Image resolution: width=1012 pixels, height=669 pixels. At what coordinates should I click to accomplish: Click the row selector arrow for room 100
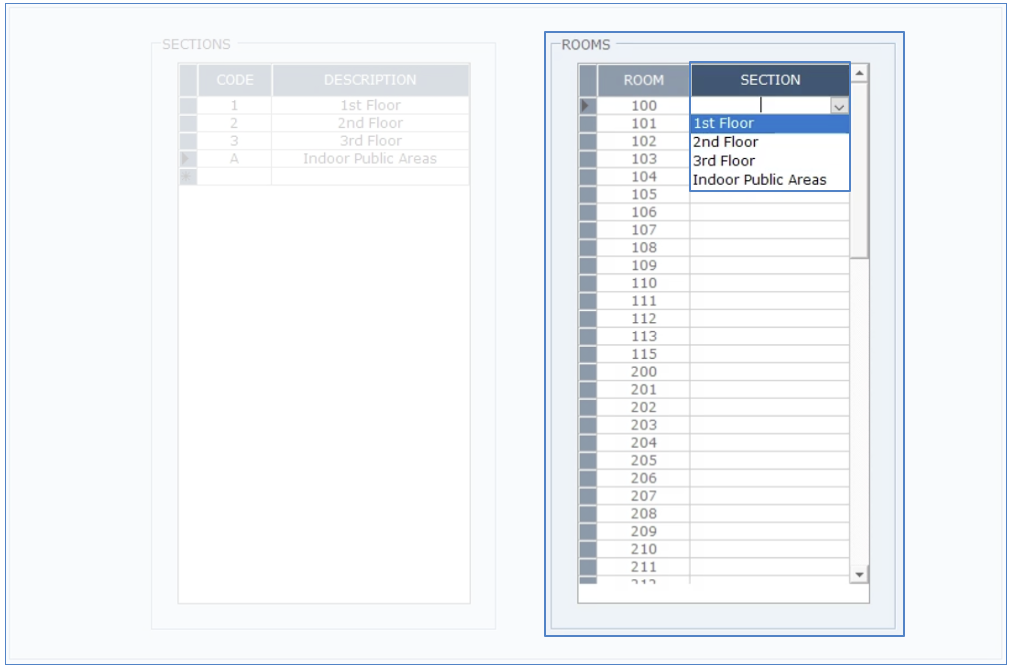(587, 106)
